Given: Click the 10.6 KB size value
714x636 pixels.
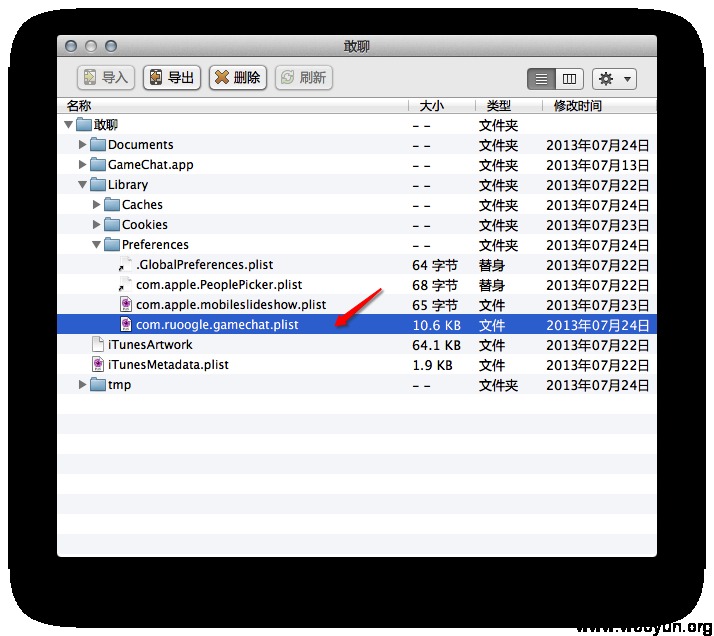Looking at the screenshot, I should [x=437, y=325].
